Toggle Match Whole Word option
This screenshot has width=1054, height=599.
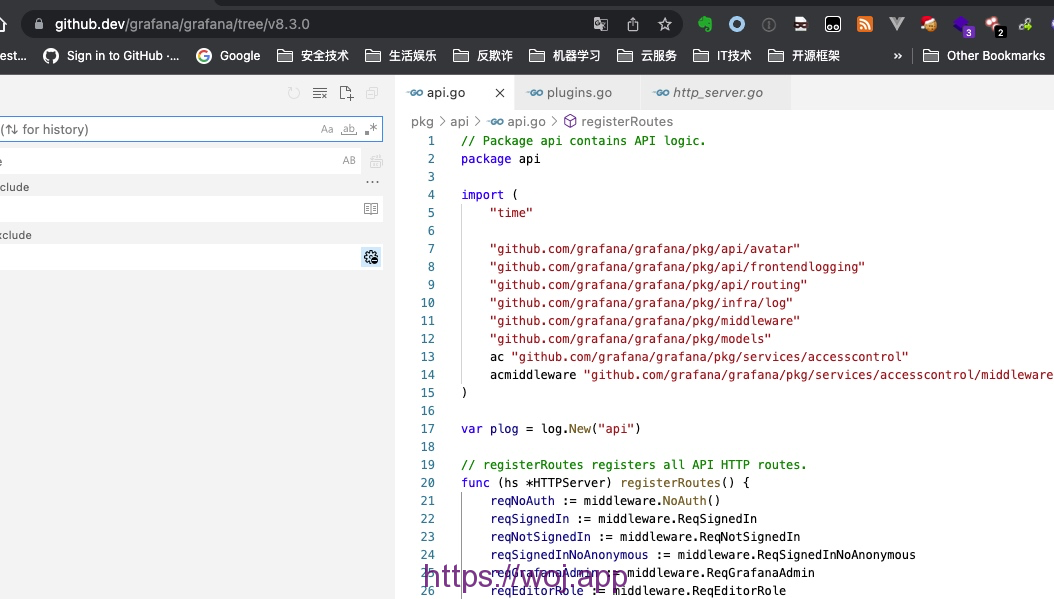tap(349, 129)
